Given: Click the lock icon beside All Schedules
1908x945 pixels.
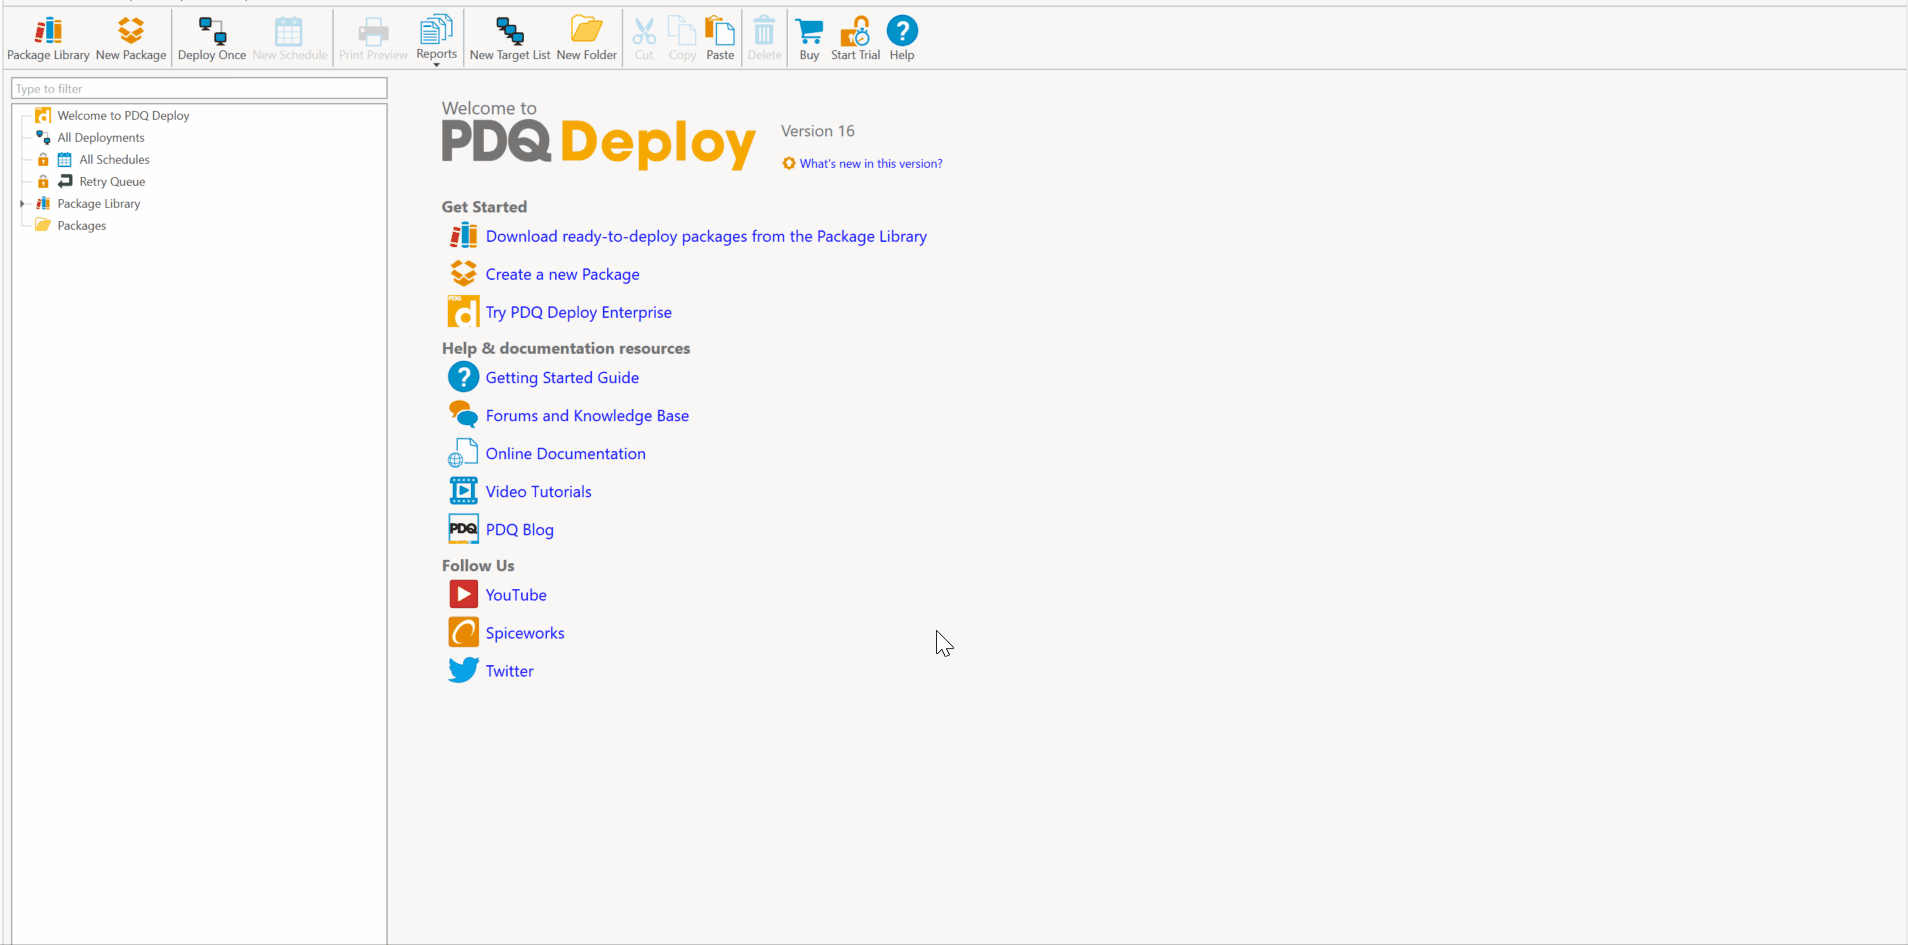Looking at the screenshot, I should (43, 160).
